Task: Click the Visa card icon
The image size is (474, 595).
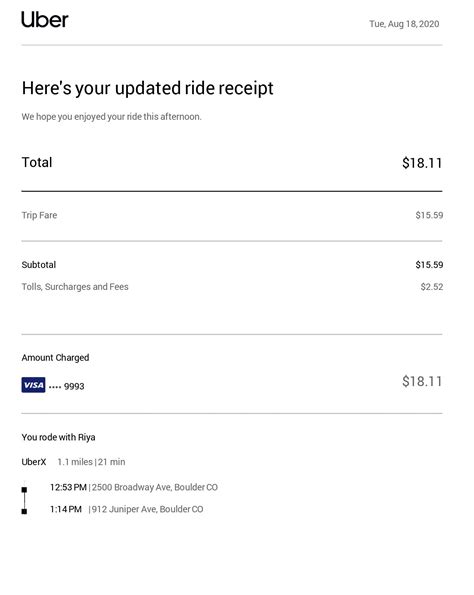Action: pos(33,385)
